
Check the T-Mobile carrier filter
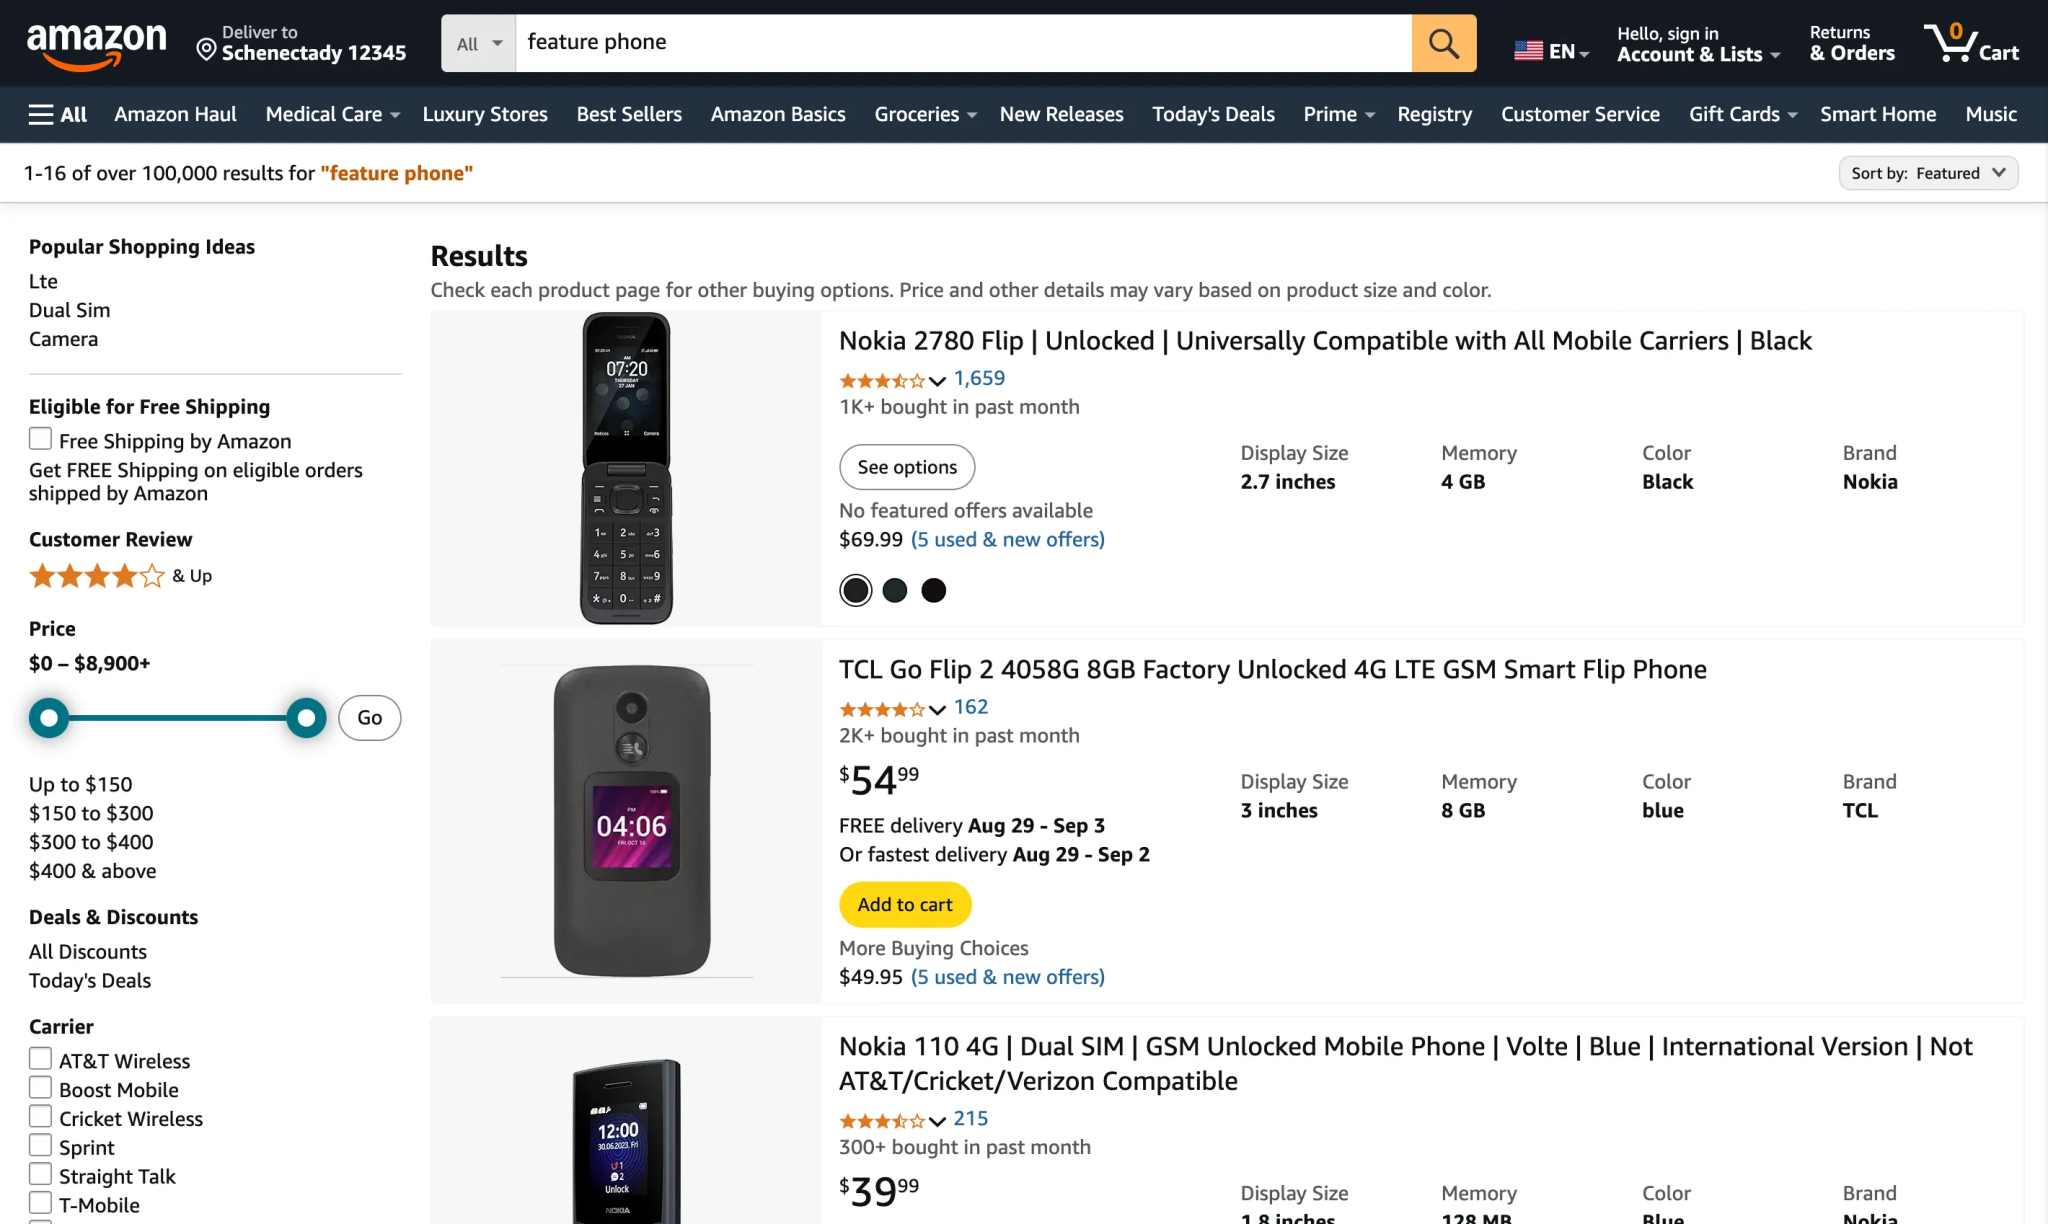[x=40, y=1202]
